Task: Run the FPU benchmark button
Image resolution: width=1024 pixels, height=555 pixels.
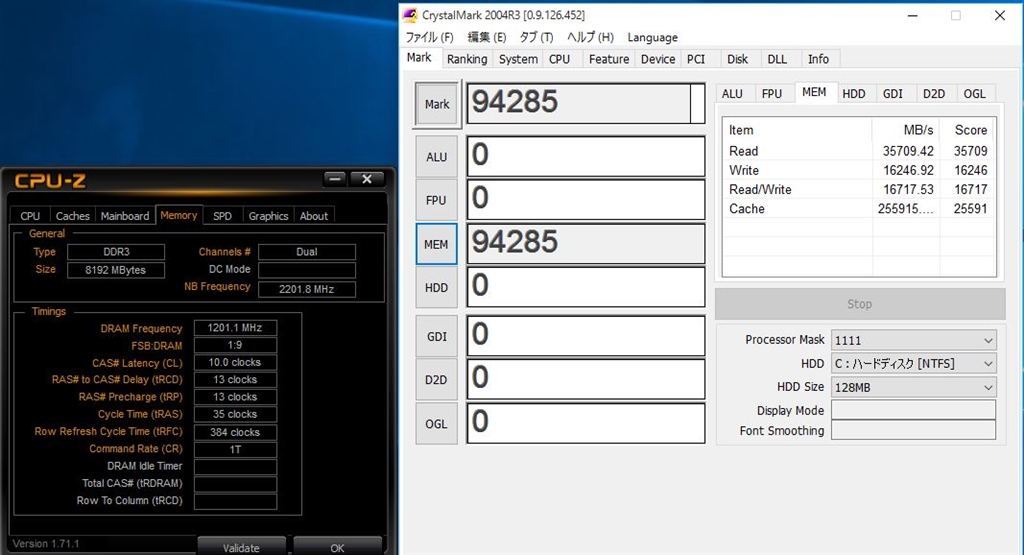Action: click(x=436, y=200)
